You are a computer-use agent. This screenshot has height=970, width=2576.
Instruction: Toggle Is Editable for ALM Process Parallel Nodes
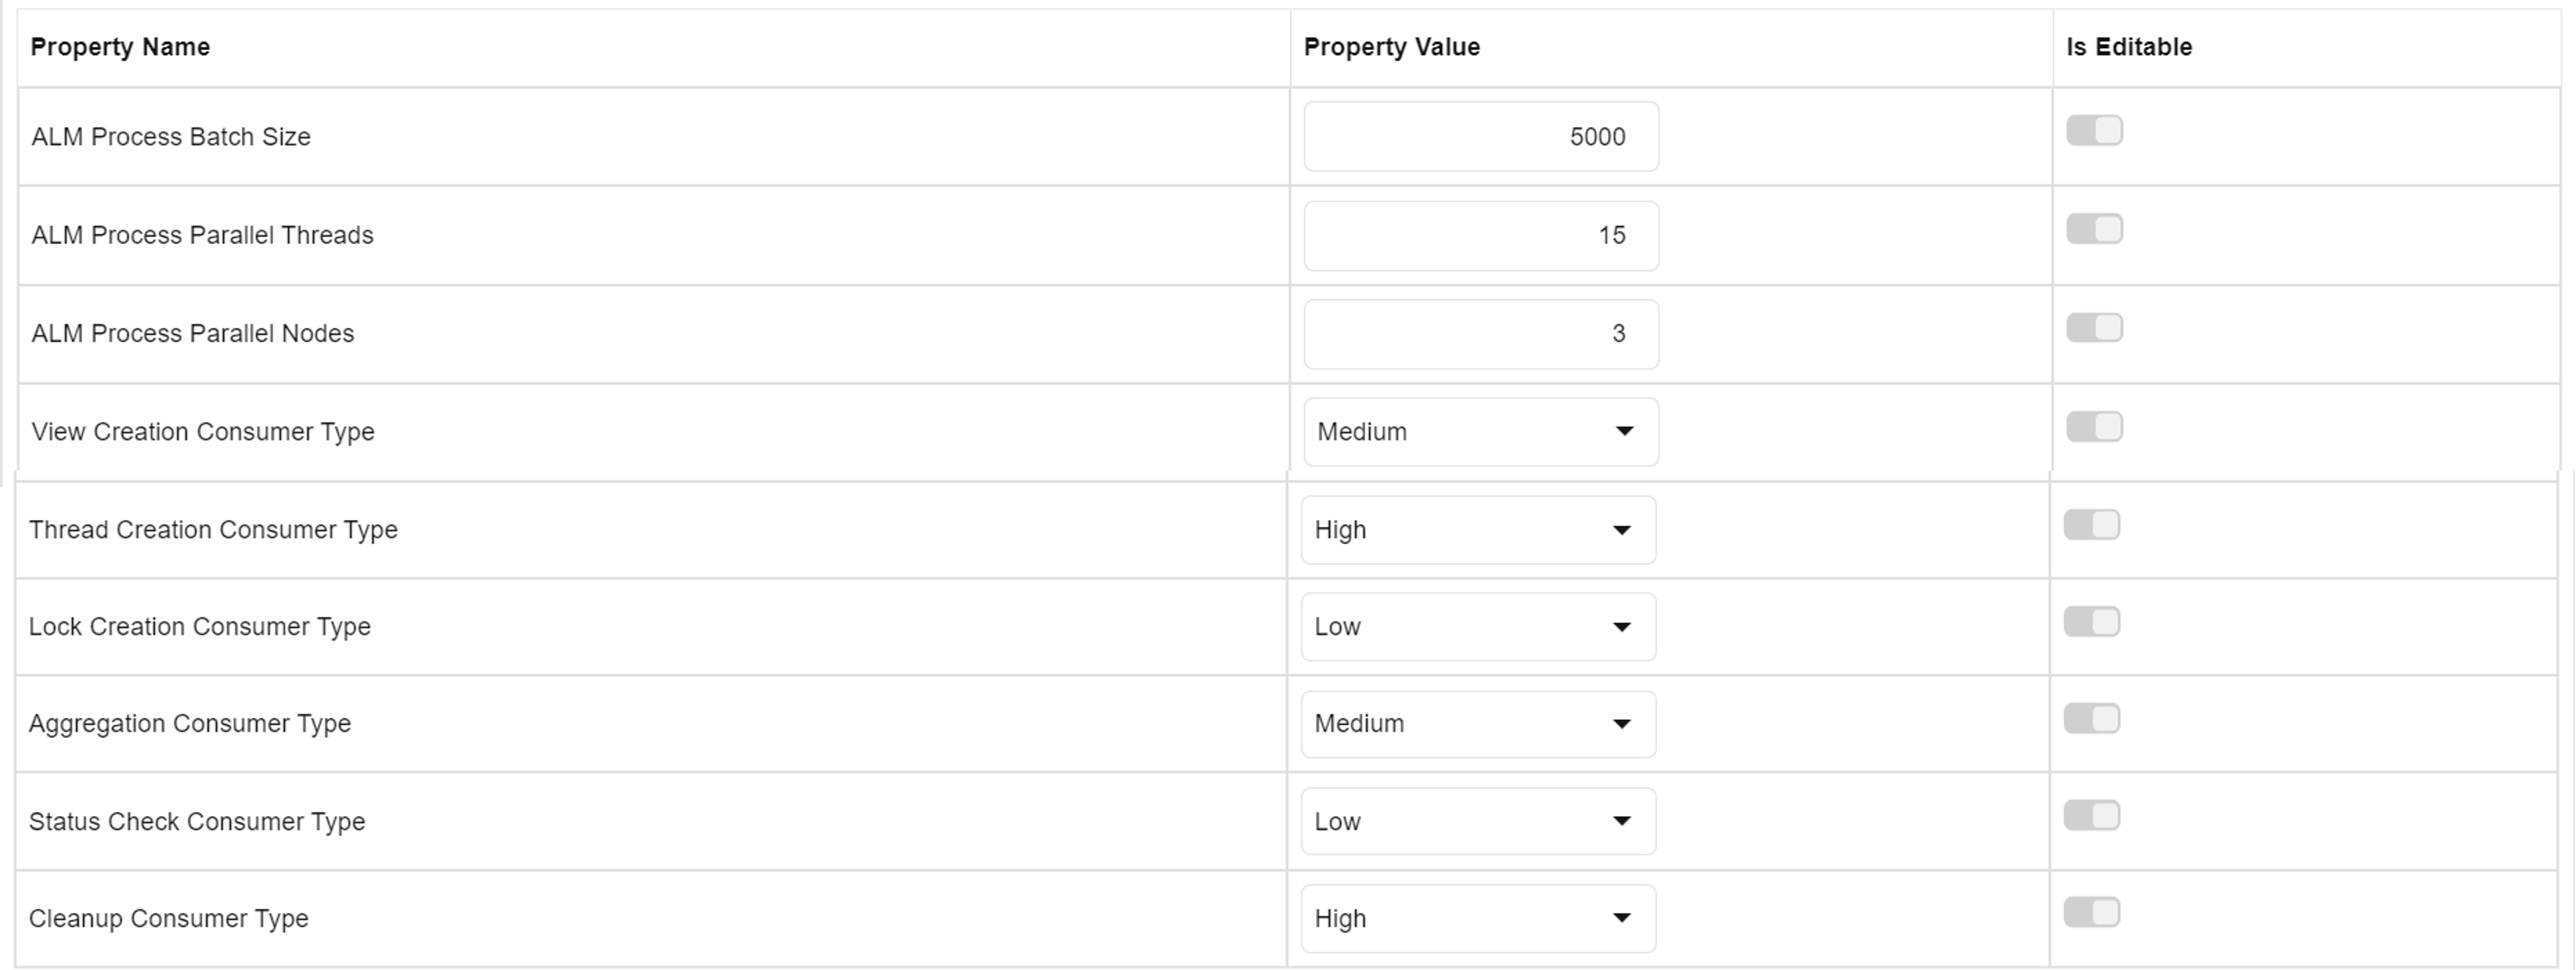point(2094,328)
